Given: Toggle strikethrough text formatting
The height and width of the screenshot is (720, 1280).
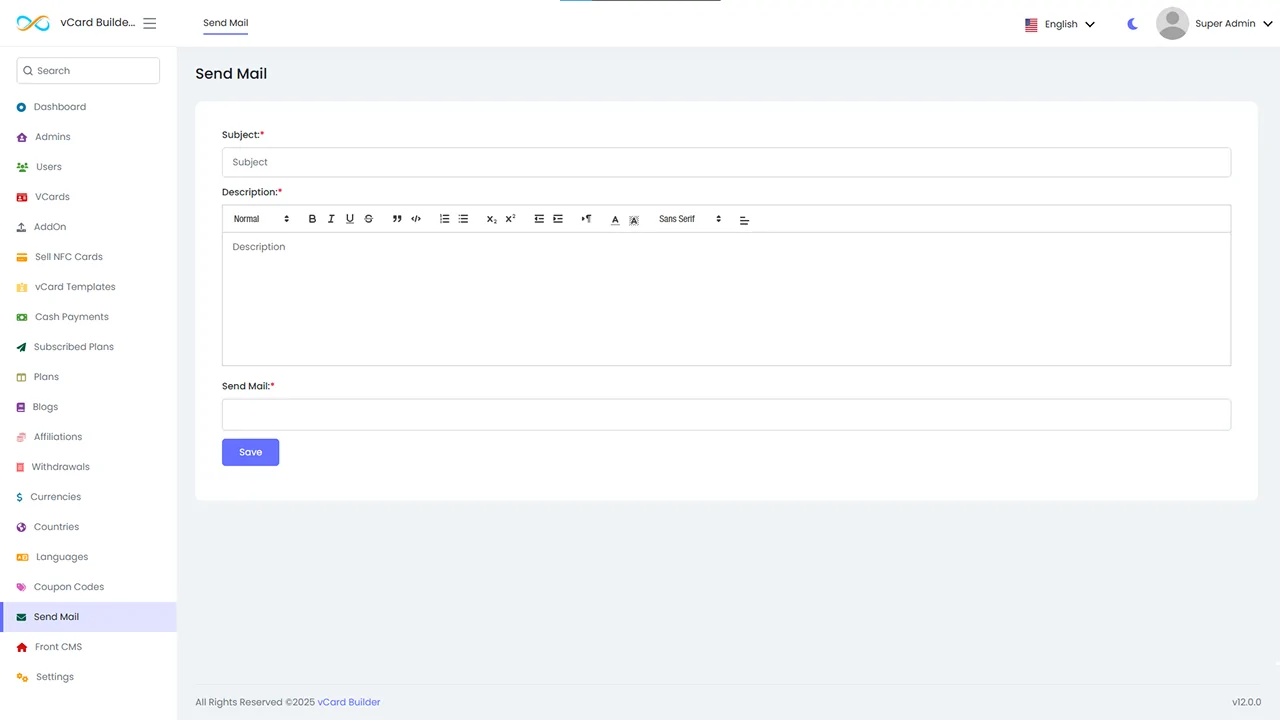Looking at the screenshot, I should (x=369, y=219).
